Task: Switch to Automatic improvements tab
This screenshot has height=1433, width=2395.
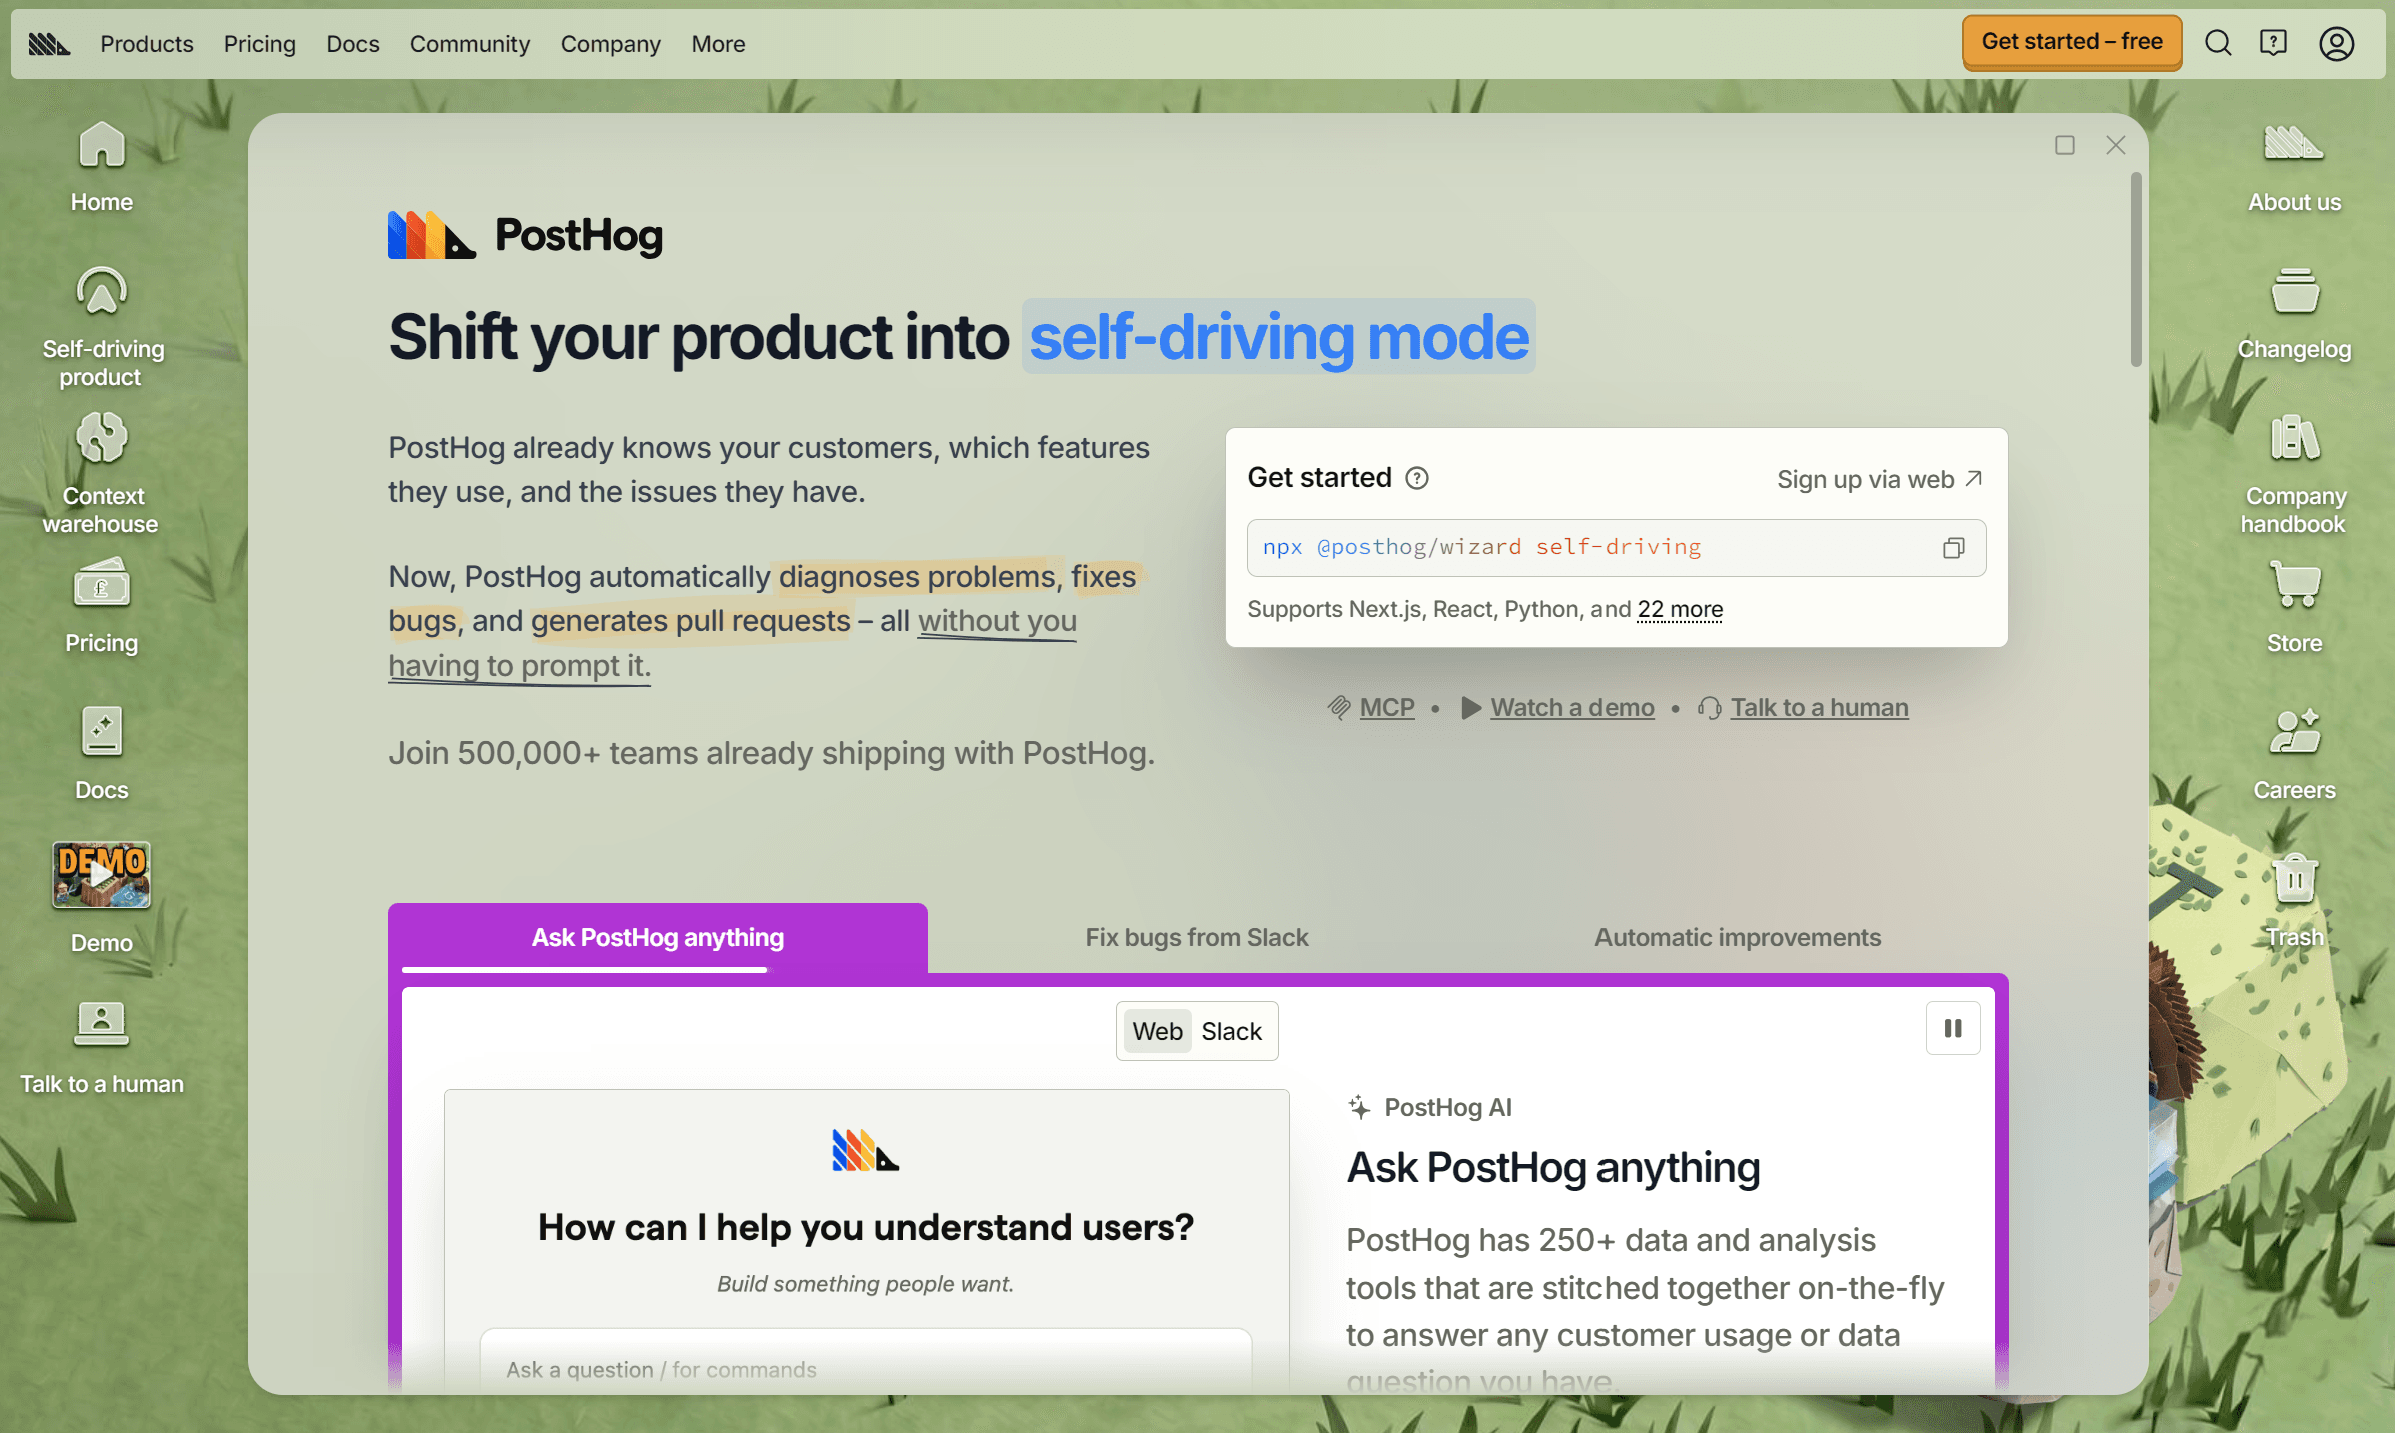Action: (x=1737, y=938)
